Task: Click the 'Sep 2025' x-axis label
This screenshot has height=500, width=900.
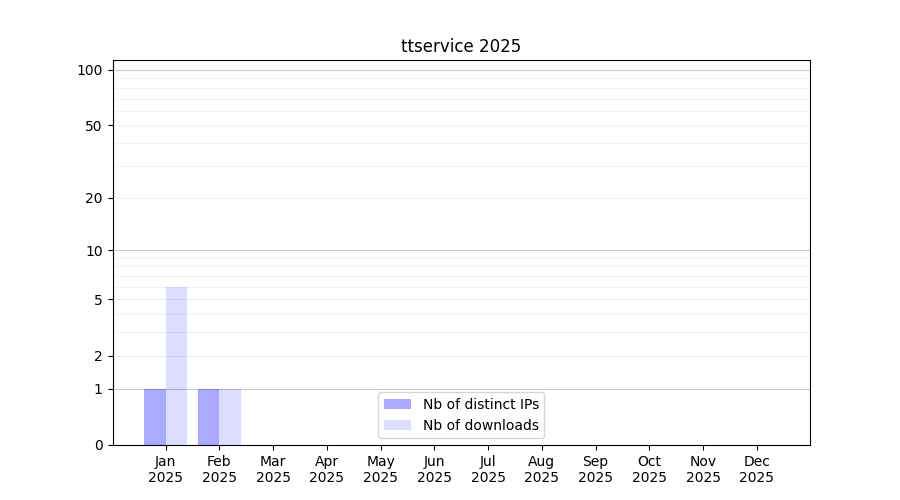Action: (595, 469)
